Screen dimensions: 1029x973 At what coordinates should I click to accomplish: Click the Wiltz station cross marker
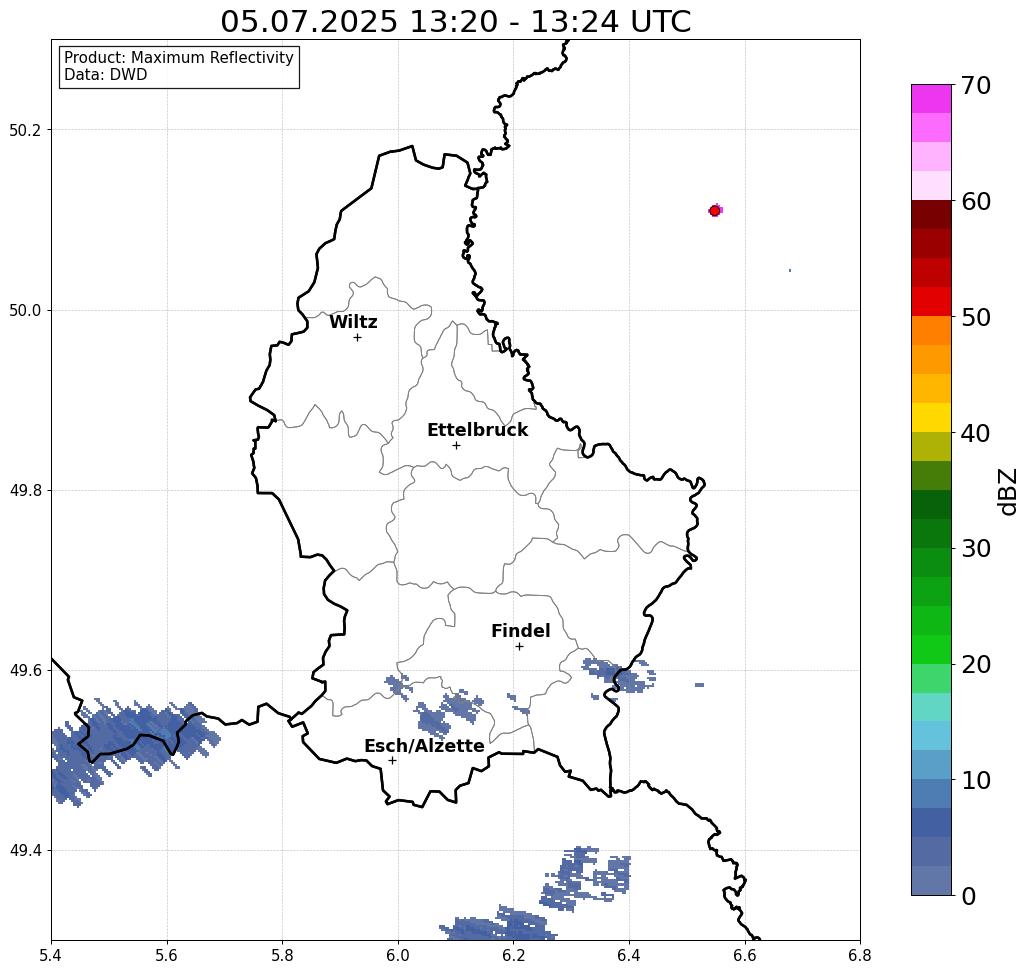[x=358, y=338]
